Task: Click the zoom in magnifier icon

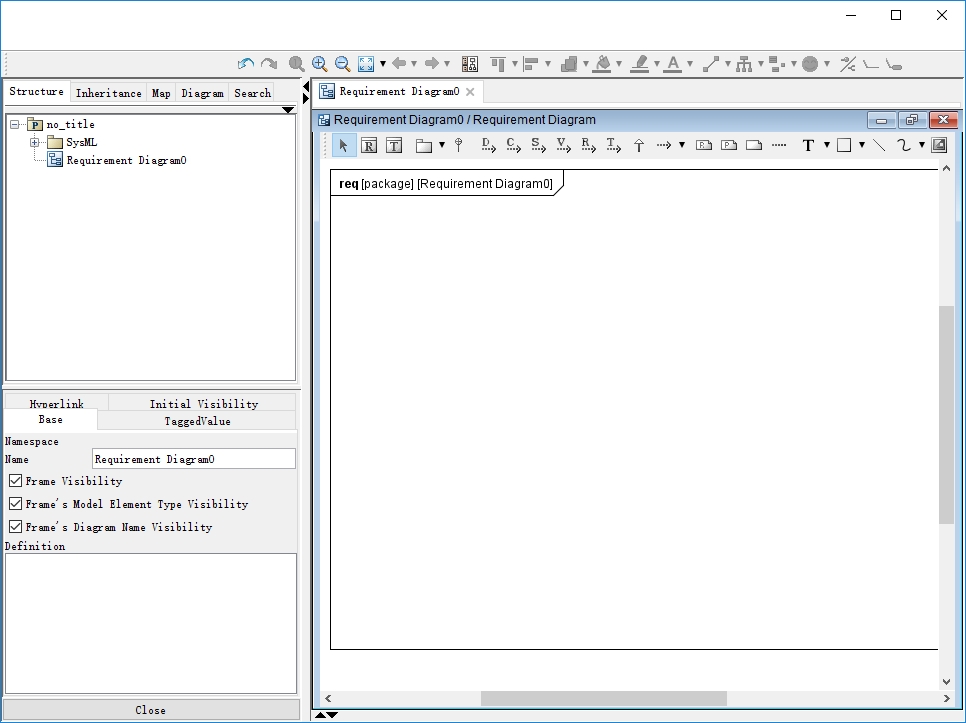Action: 320,64
